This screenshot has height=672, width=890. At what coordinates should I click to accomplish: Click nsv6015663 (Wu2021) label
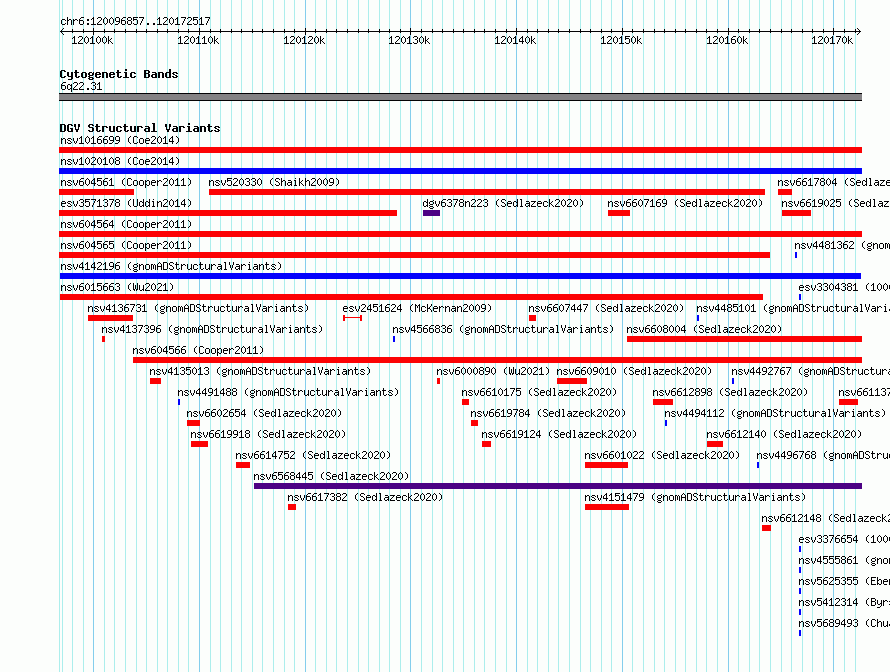[x=117, y=287]
